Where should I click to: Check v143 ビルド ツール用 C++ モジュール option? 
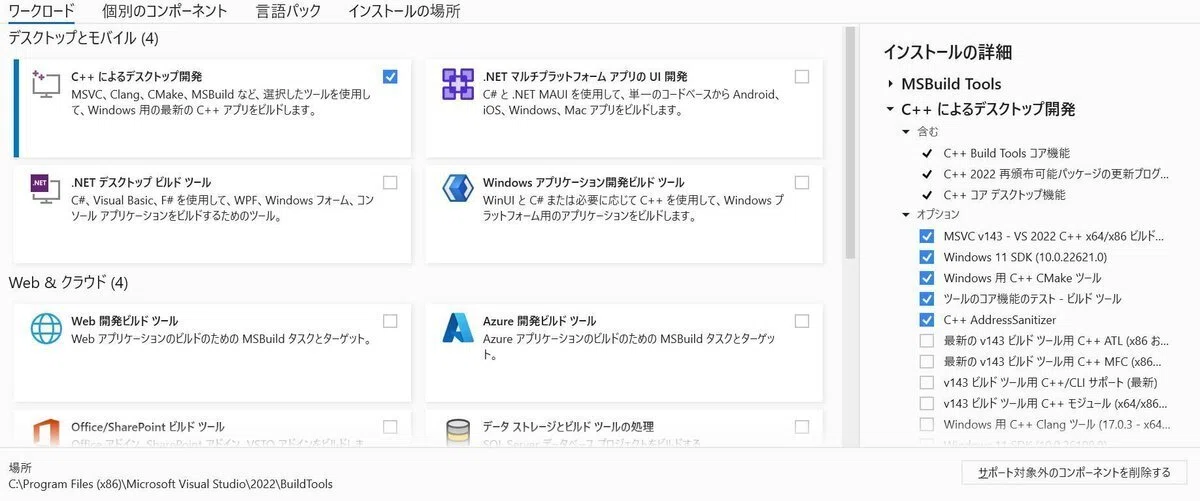(926, 404)
